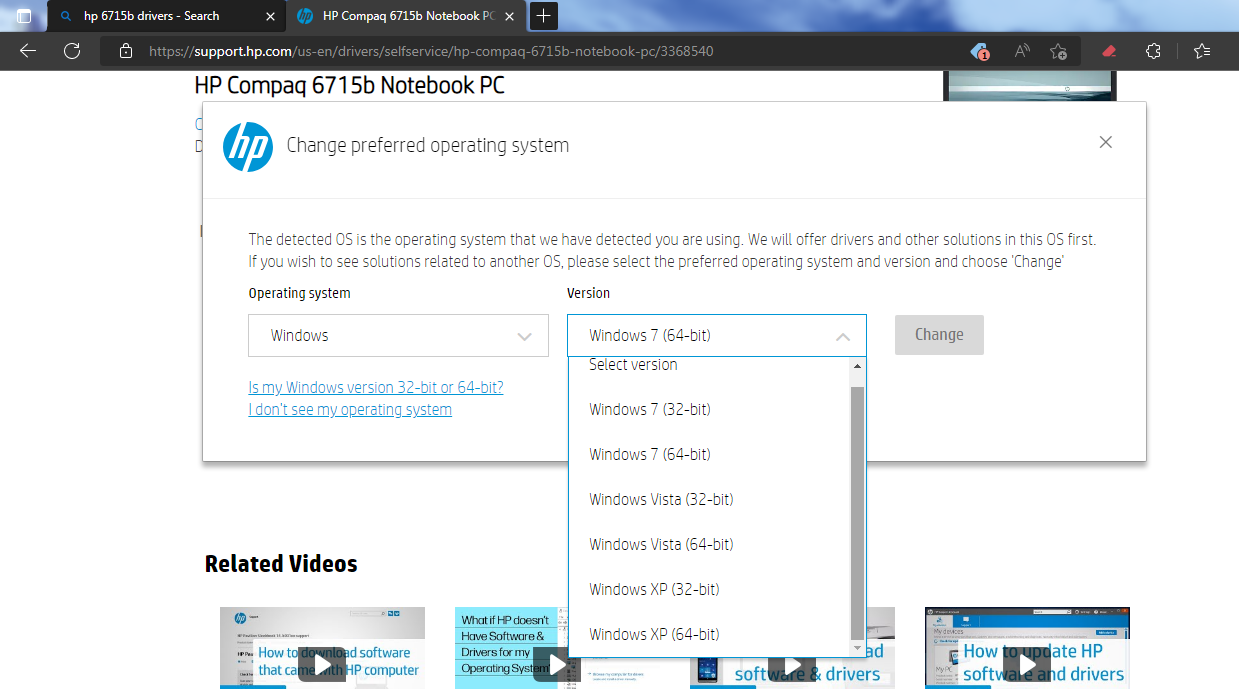
Task: Close the Change preferred operating system dialog
Action: pos(1105,142)
